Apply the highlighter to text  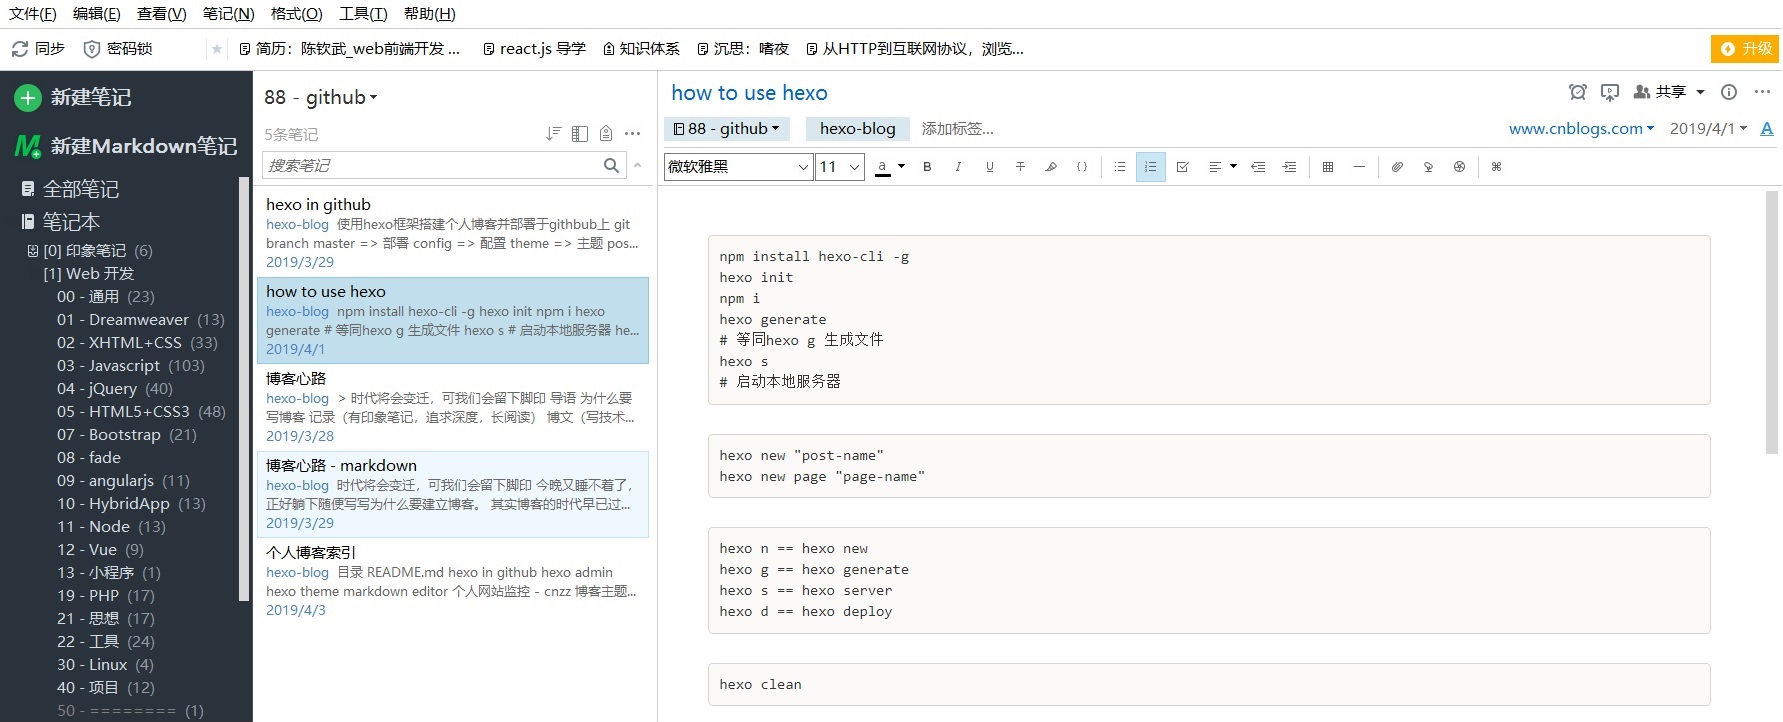(x=1051, y=167)
